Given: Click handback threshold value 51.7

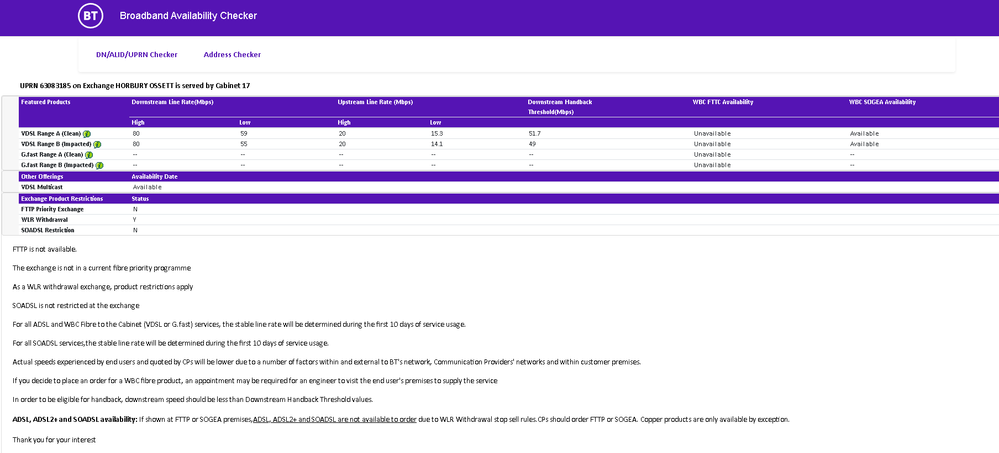Looking at the screenshot, I should click(535, 134).
